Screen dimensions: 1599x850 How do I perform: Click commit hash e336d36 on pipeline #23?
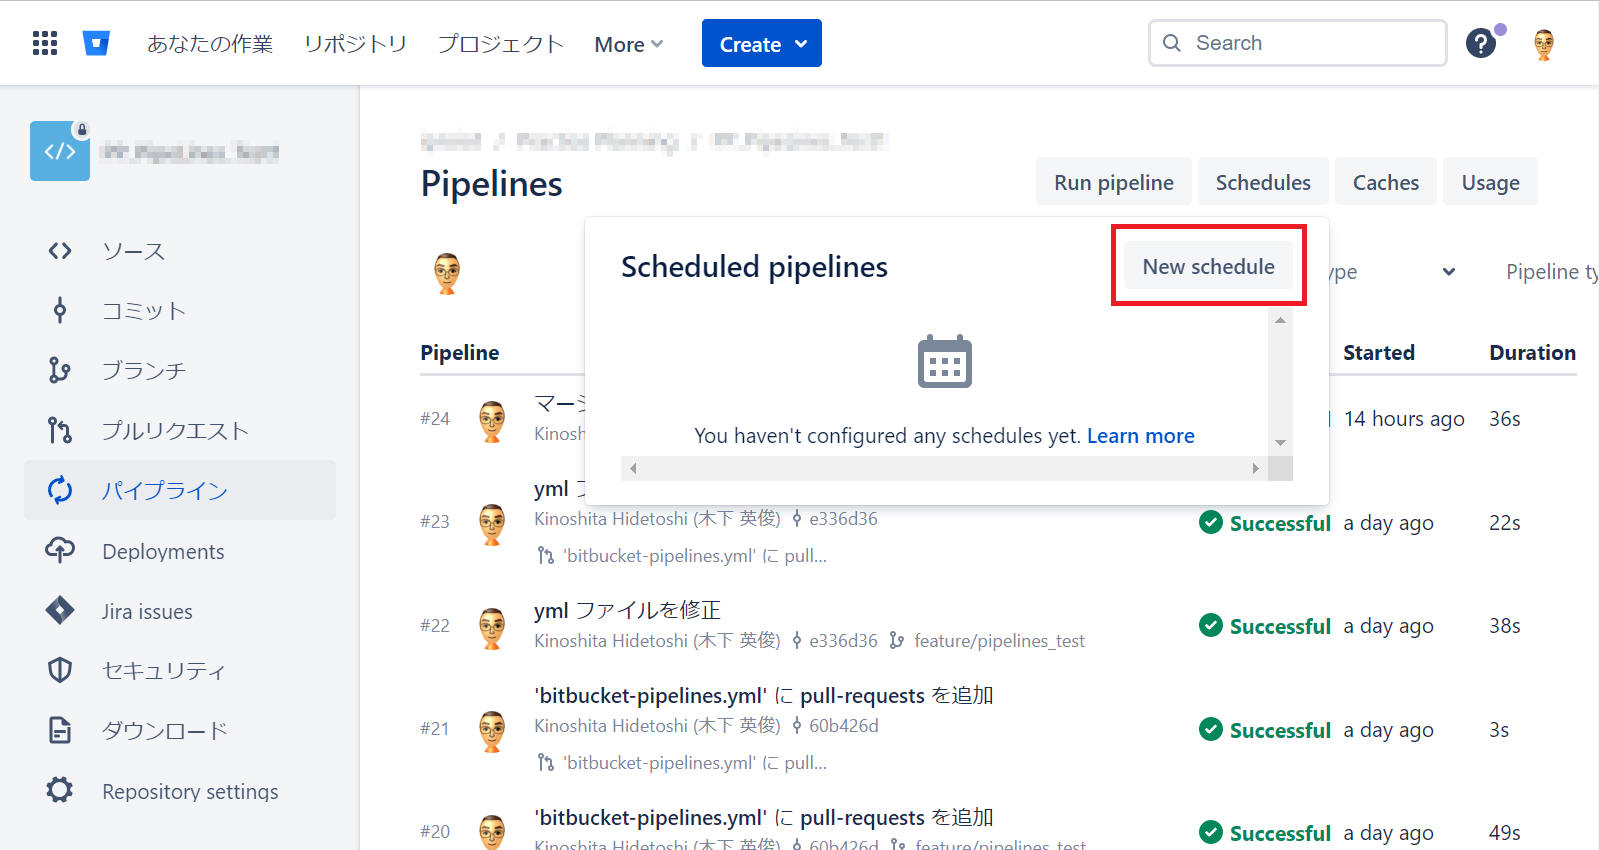coord(843,518)
